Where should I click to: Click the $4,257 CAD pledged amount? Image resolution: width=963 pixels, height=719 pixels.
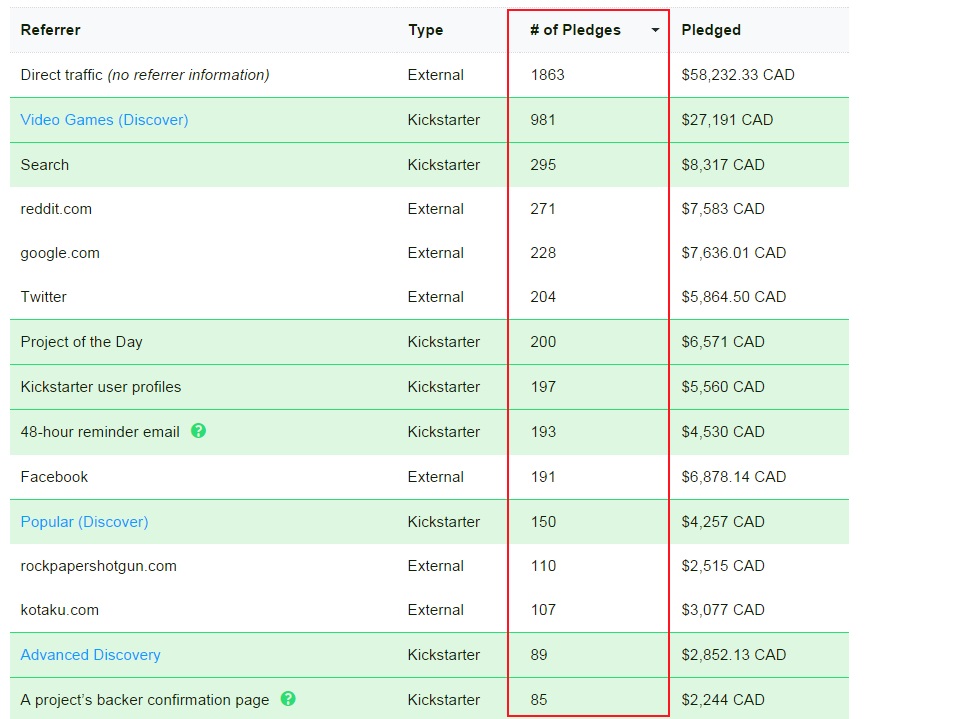click(x=723, y=522)
